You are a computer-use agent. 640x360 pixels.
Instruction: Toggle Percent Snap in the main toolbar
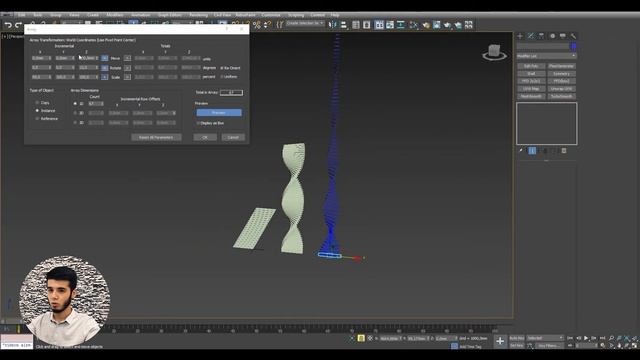coord(257,25)
